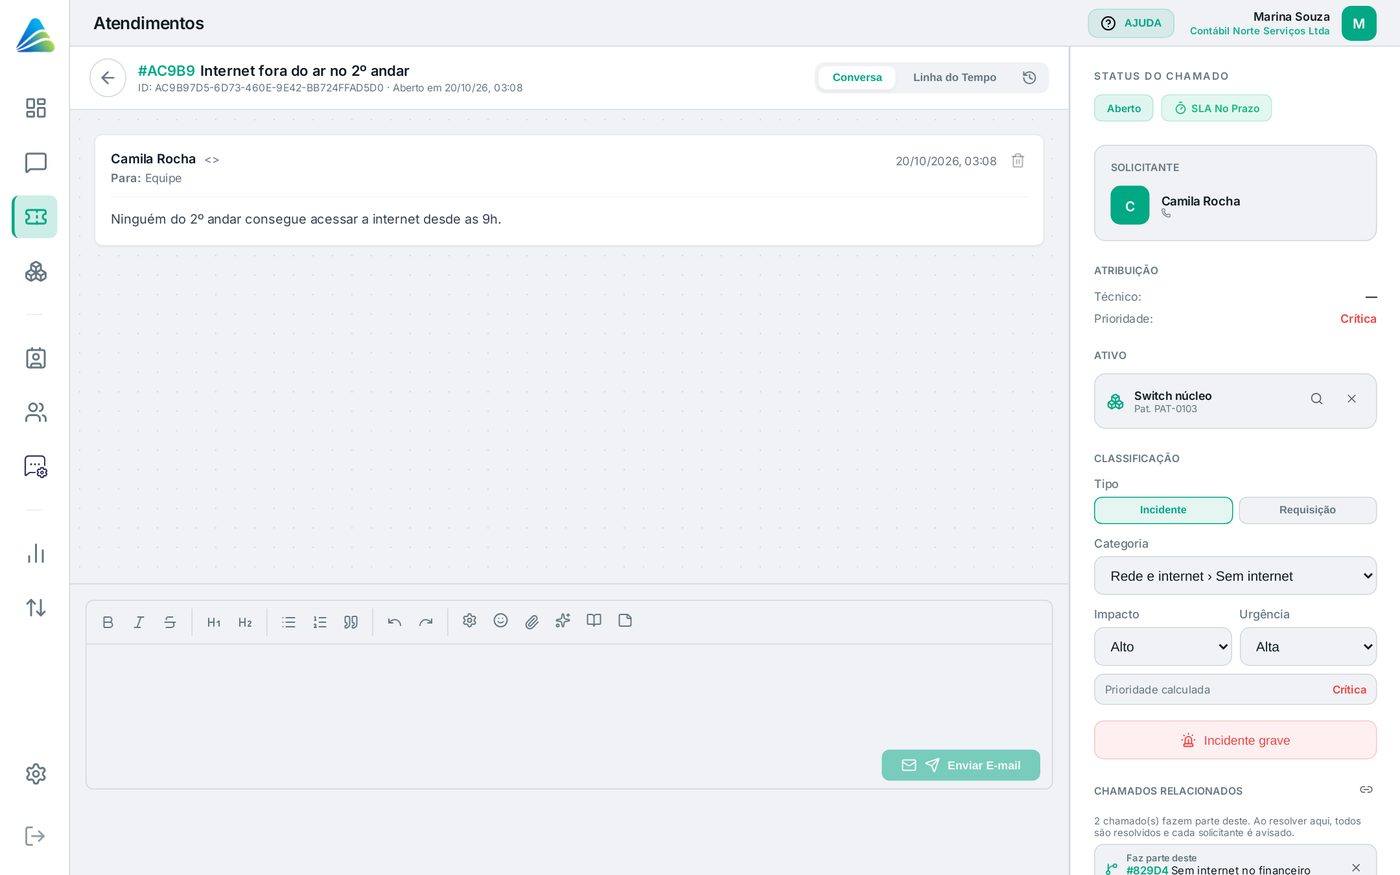Click the Incidente grave button
Viewport: 1400px width, 875px height.
point(1235,740)
